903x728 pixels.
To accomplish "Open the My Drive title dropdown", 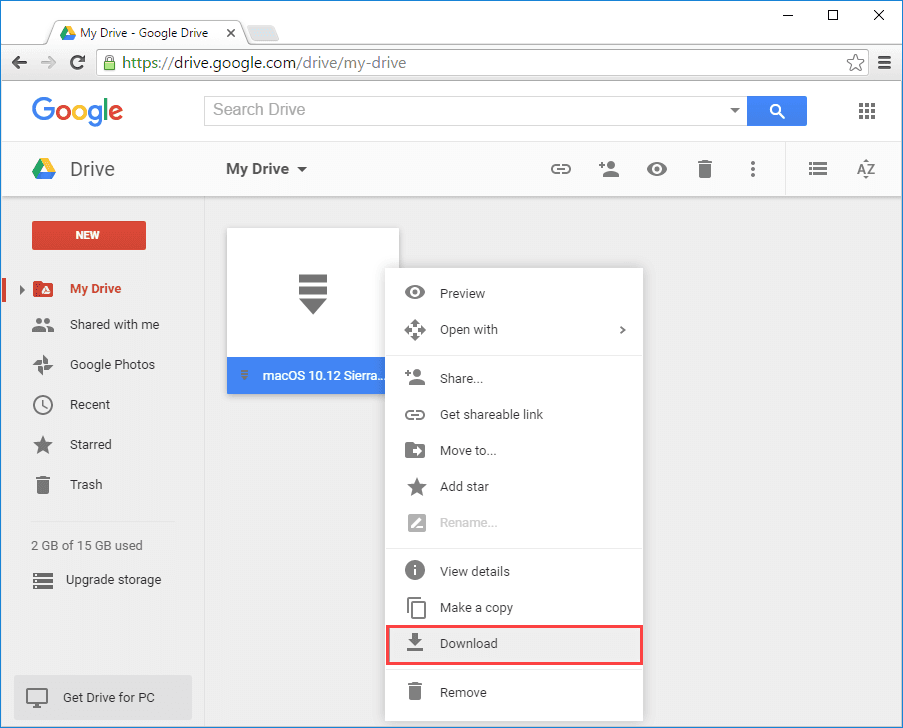I will coord(267,169).
